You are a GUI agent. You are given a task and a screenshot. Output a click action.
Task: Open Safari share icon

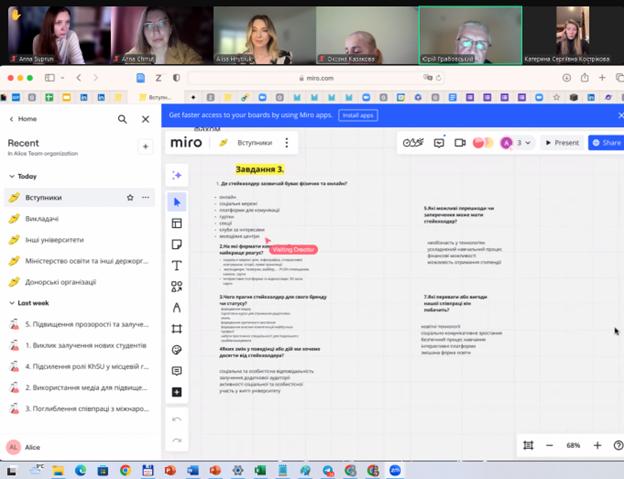(x=584, y=78)
